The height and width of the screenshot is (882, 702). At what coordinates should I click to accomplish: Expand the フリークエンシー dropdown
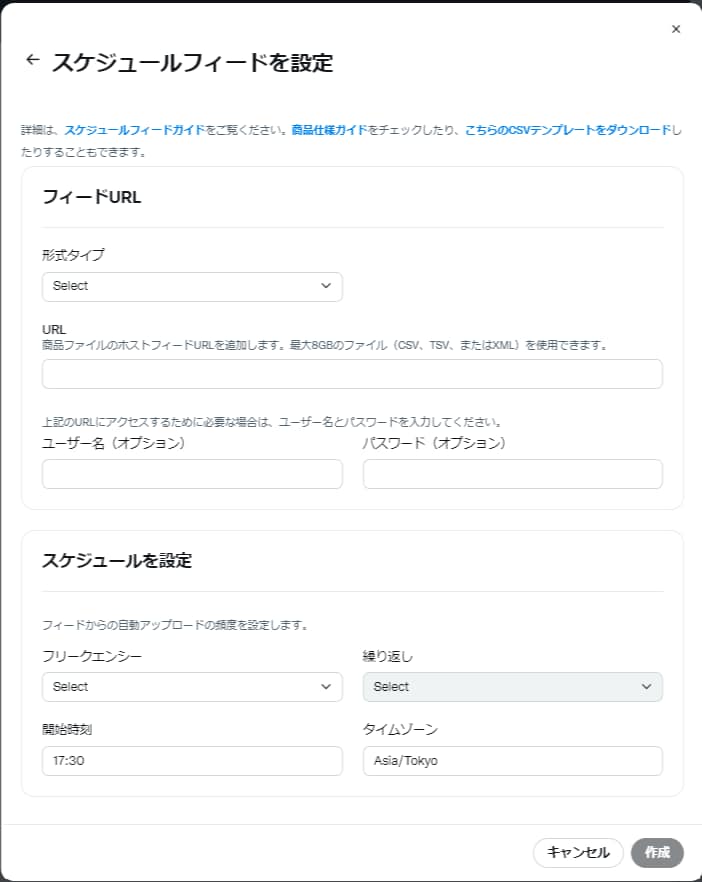pyautogui.click(x=192, y=687)
